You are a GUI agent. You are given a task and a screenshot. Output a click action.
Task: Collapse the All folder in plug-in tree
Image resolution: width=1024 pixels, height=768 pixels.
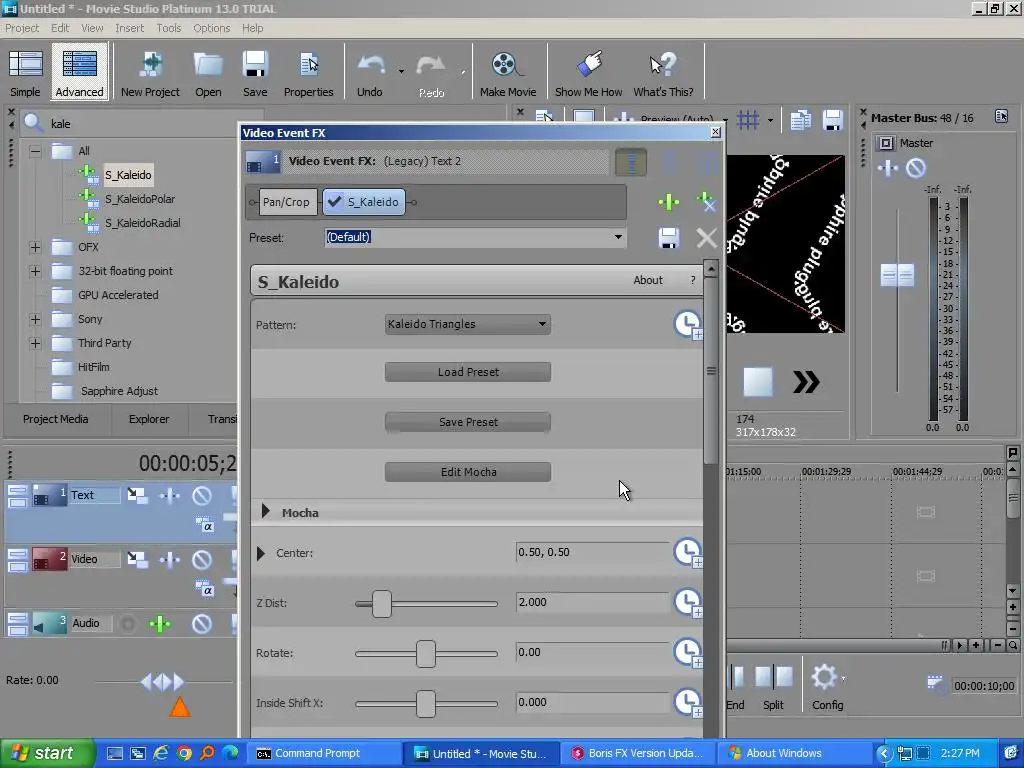coord(35,151)
